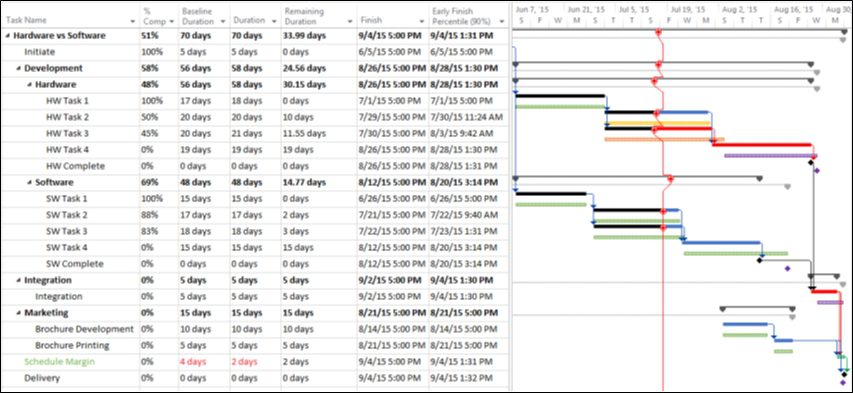
Task: Select the red HW Task 4 Gantt bar
Action: [x=762, y=145]
